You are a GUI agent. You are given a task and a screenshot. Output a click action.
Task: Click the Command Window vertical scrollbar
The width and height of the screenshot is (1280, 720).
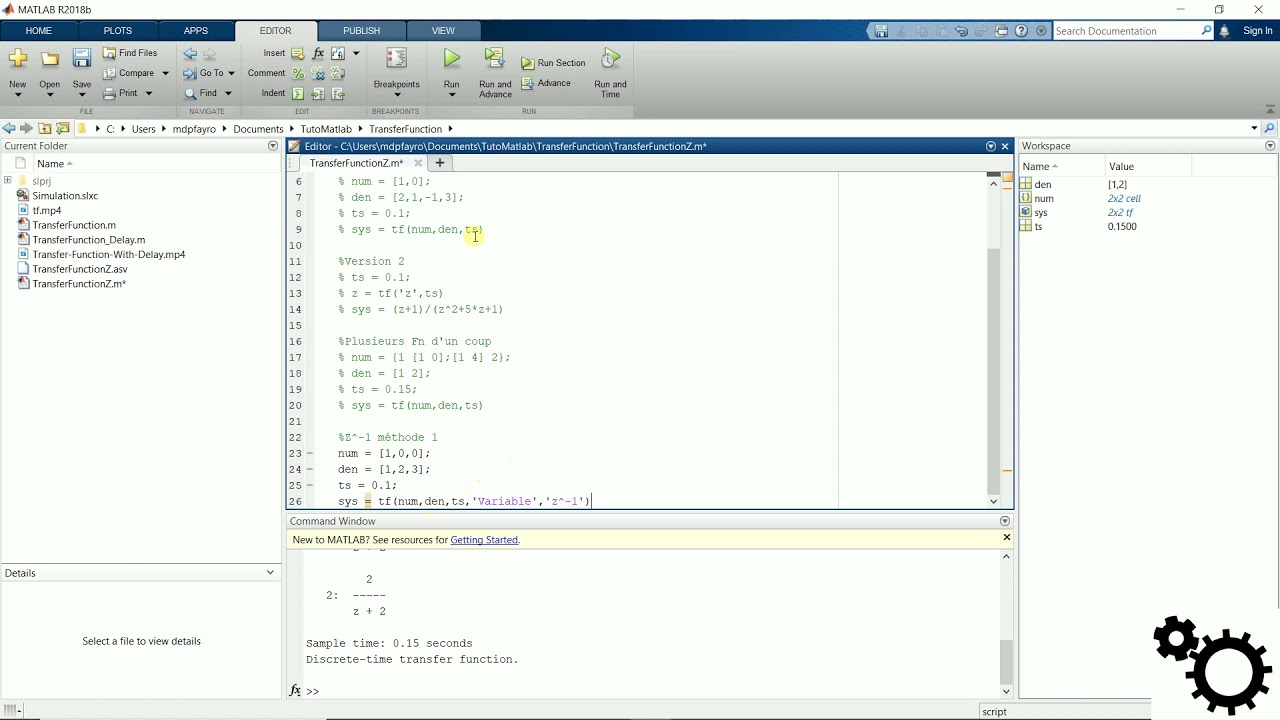[1006, 660]
